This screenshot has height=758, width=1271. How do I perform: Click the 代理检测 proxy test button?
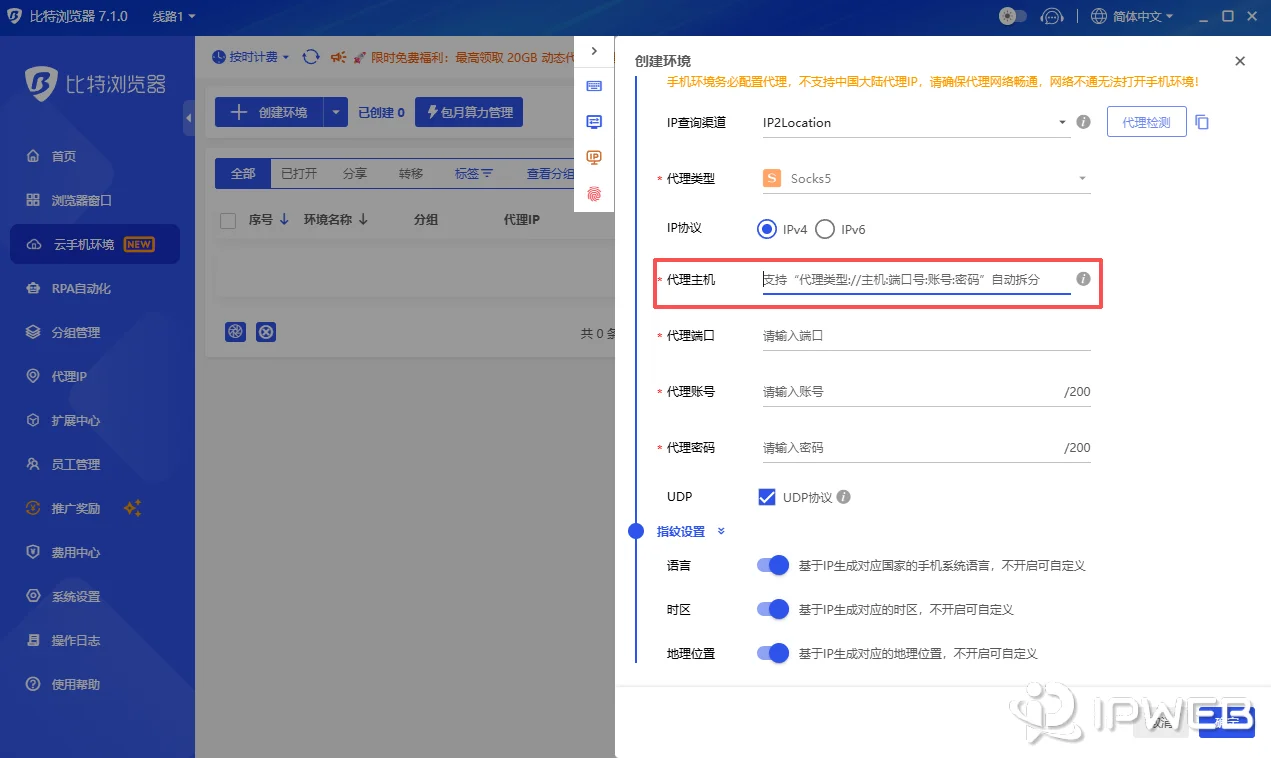coord(1146,120)
